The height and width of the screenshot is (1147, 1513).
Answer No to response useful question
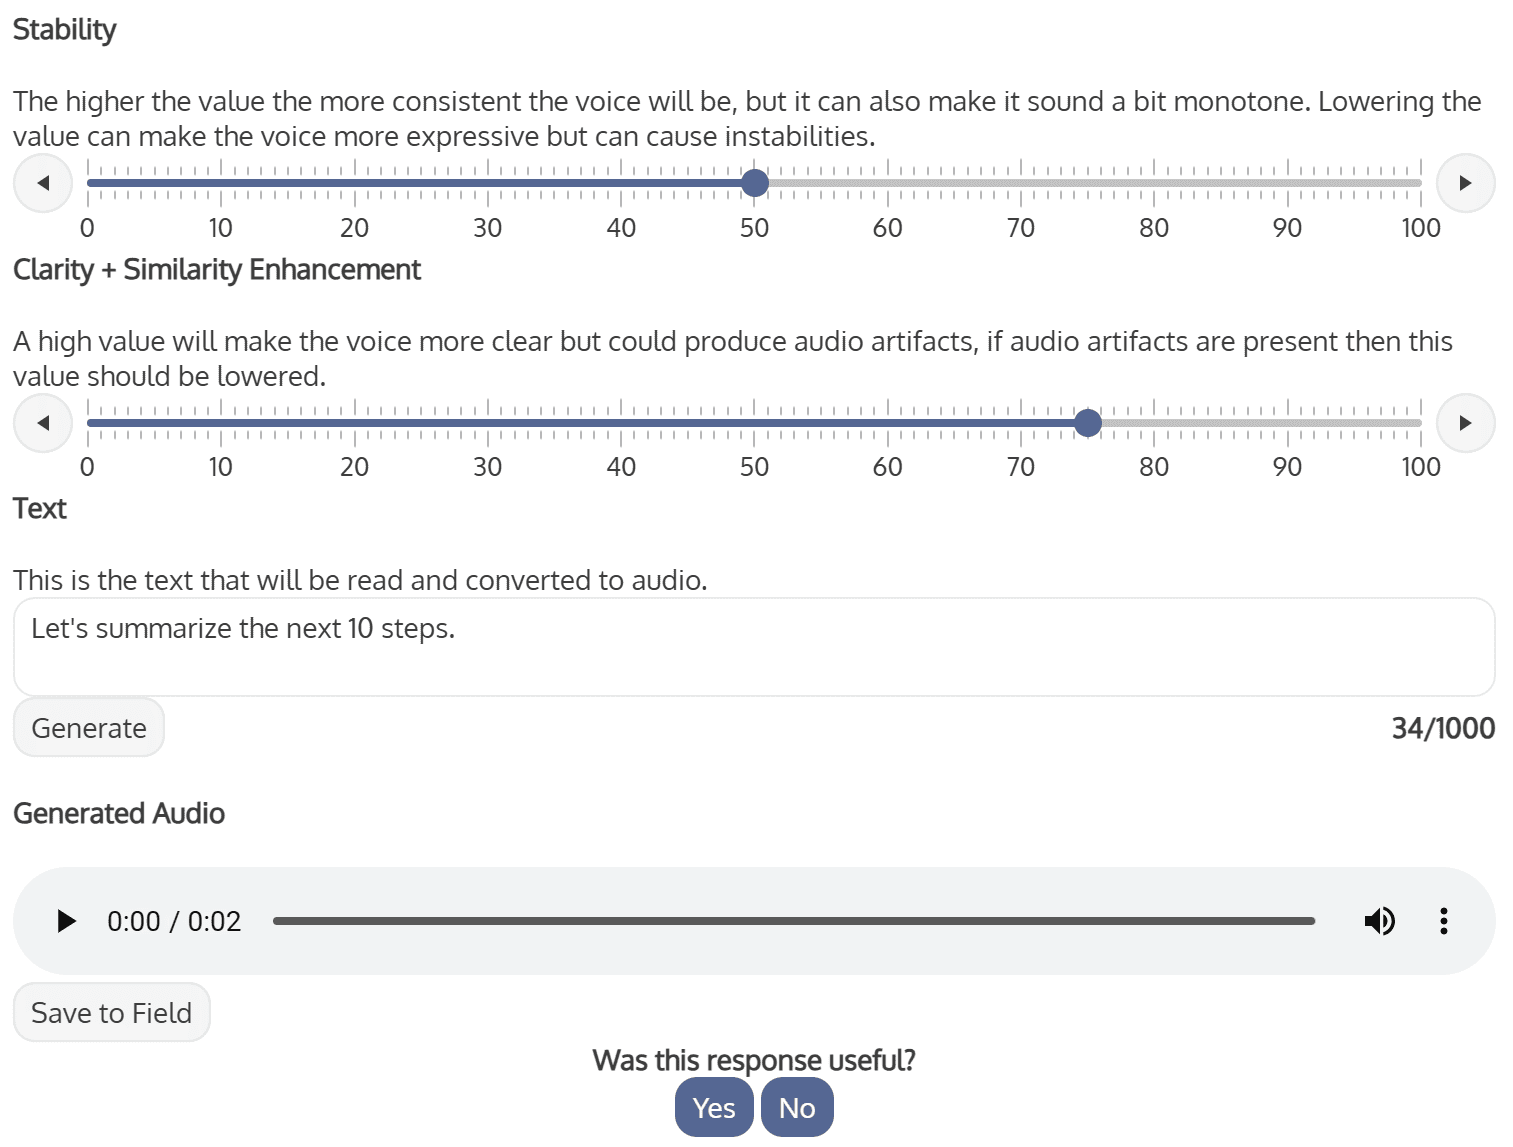(797, 1108)
